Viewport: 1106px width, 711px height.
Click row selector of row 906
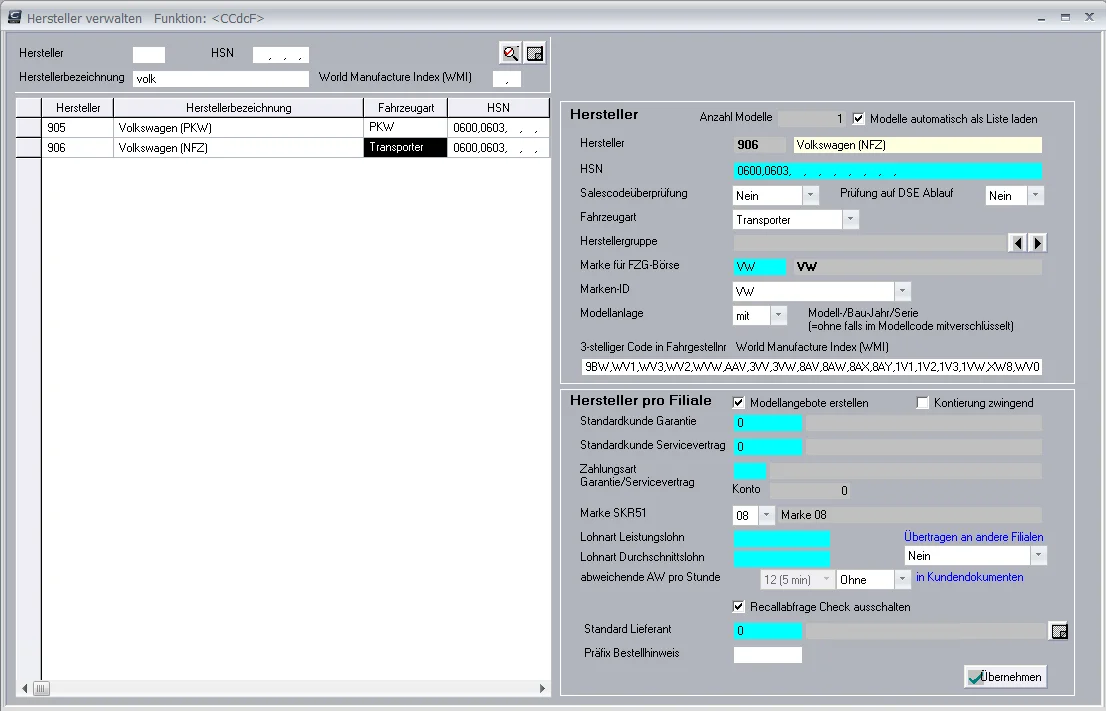coord(28,147)
